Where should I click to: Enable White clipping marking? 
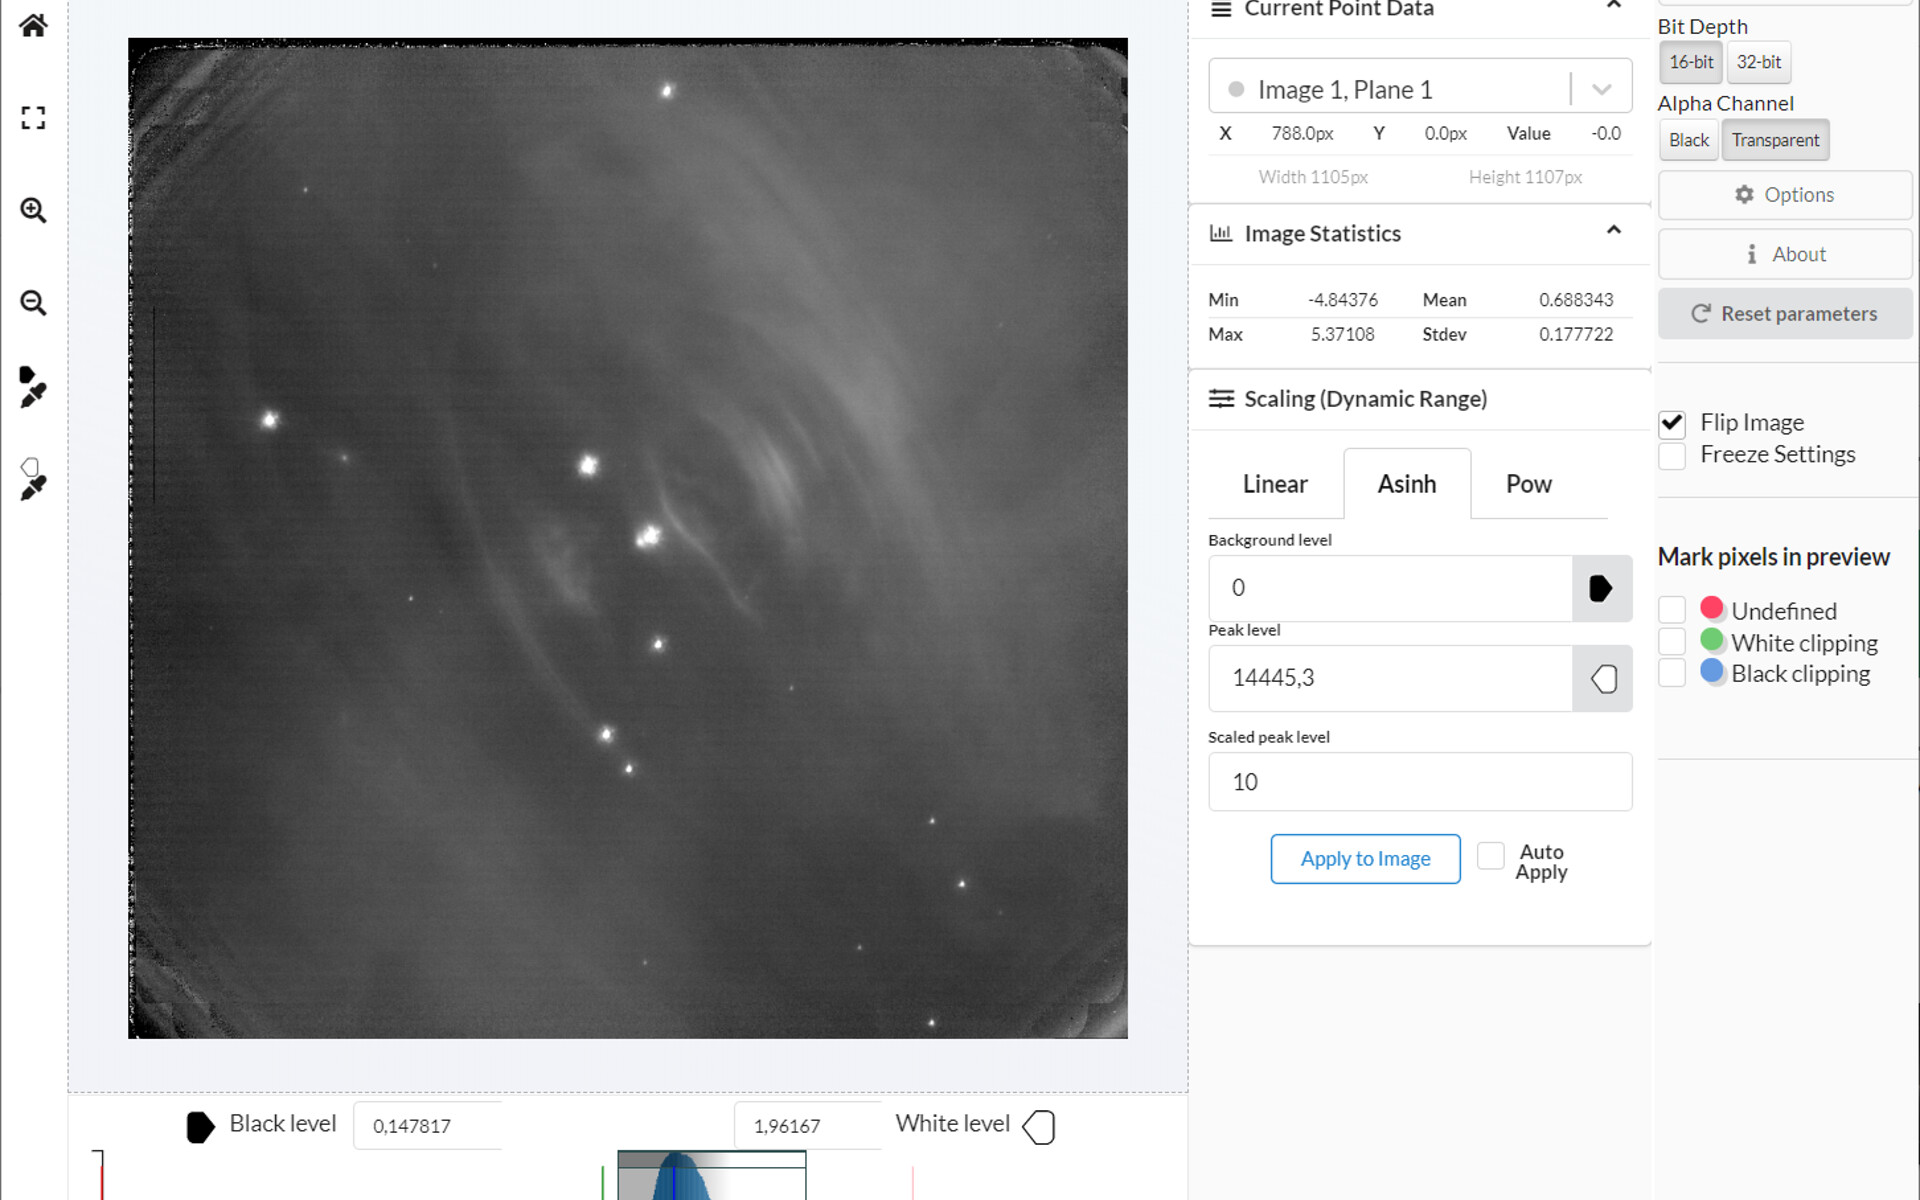click(x=1672, y=641)
